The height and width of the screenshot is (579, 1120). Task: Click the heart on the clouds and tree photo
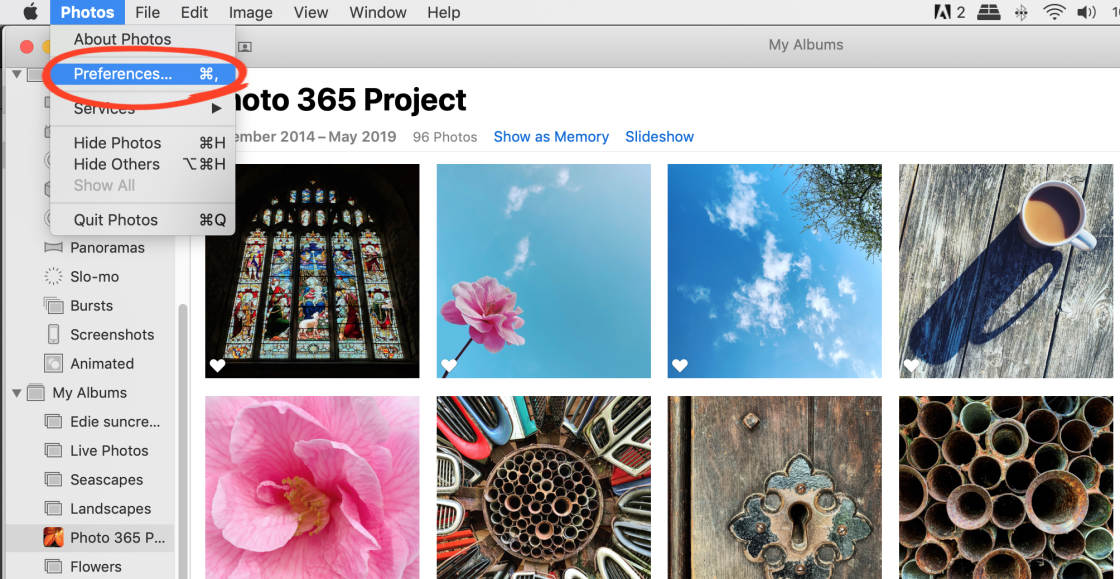[x=680, y=366]
